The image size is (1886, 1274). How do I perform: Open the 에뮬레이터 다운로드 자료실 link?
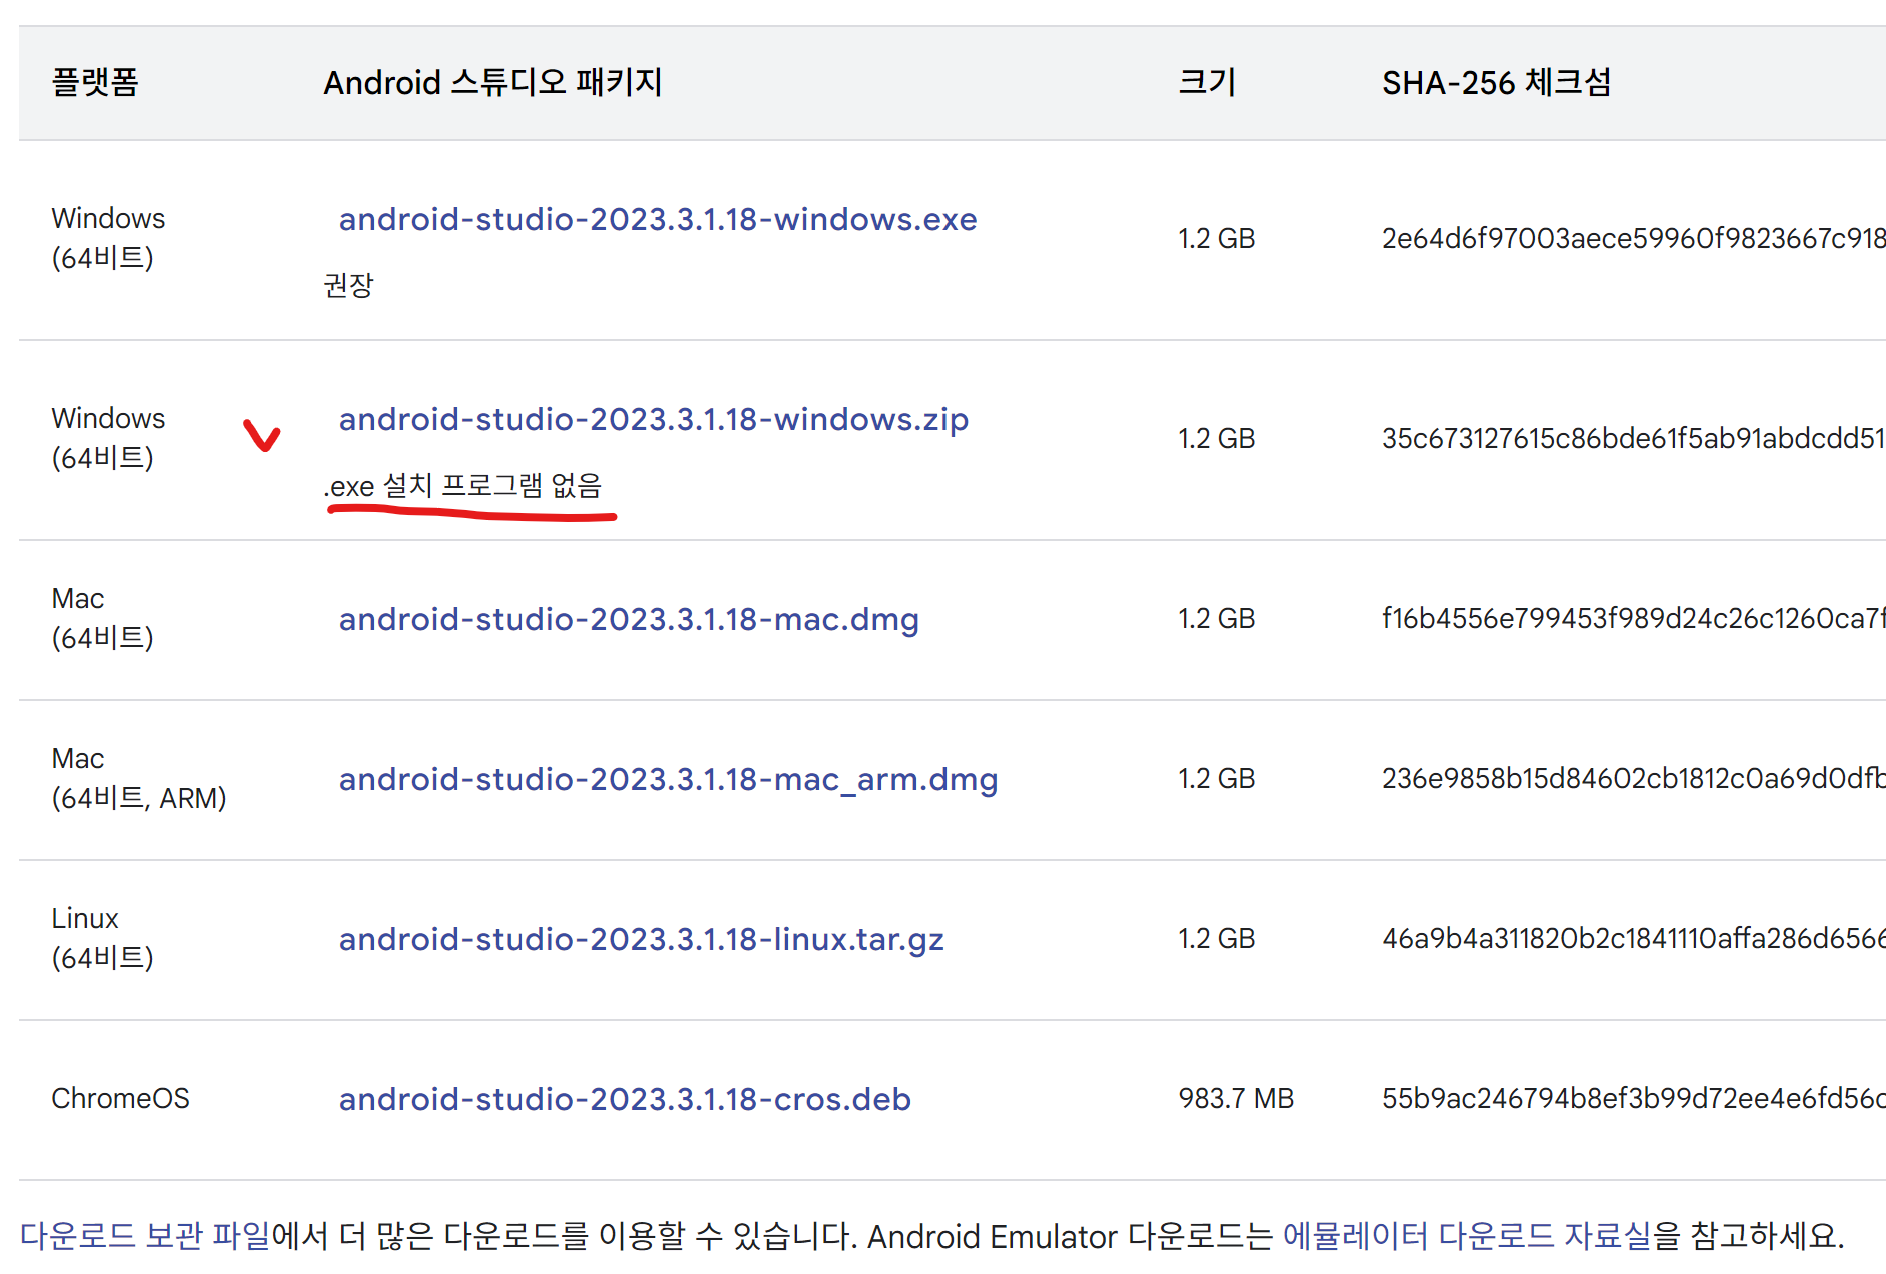pyautogui.click(x=1467, y=1236)
